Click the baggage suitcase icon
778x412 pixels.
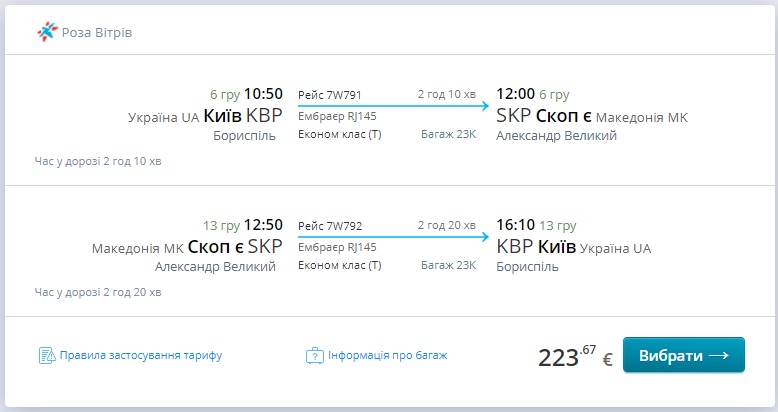point(314,355)
